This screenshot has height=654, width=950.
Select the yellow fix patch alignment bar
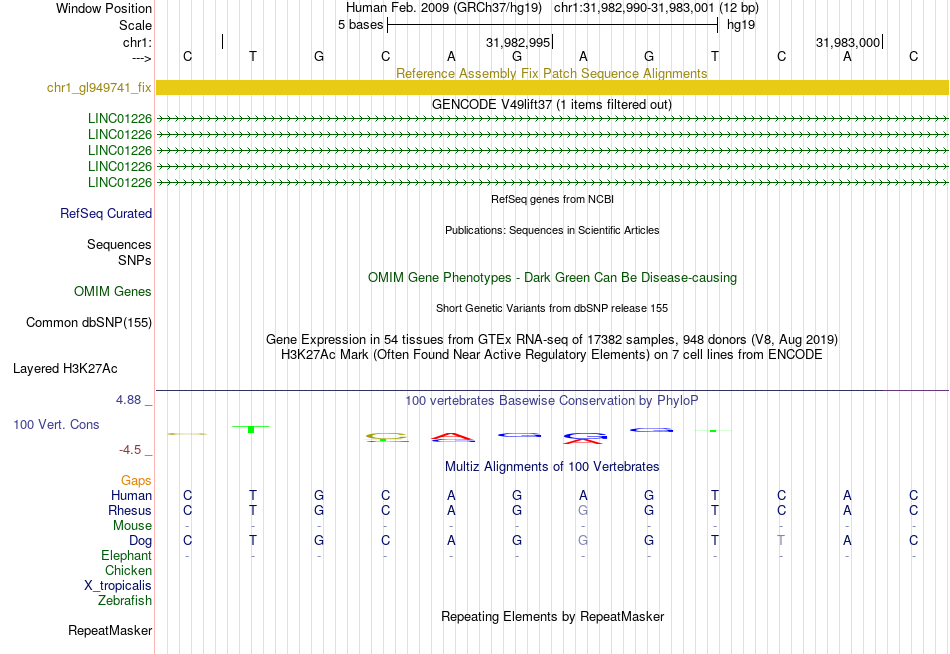point(552,87)
